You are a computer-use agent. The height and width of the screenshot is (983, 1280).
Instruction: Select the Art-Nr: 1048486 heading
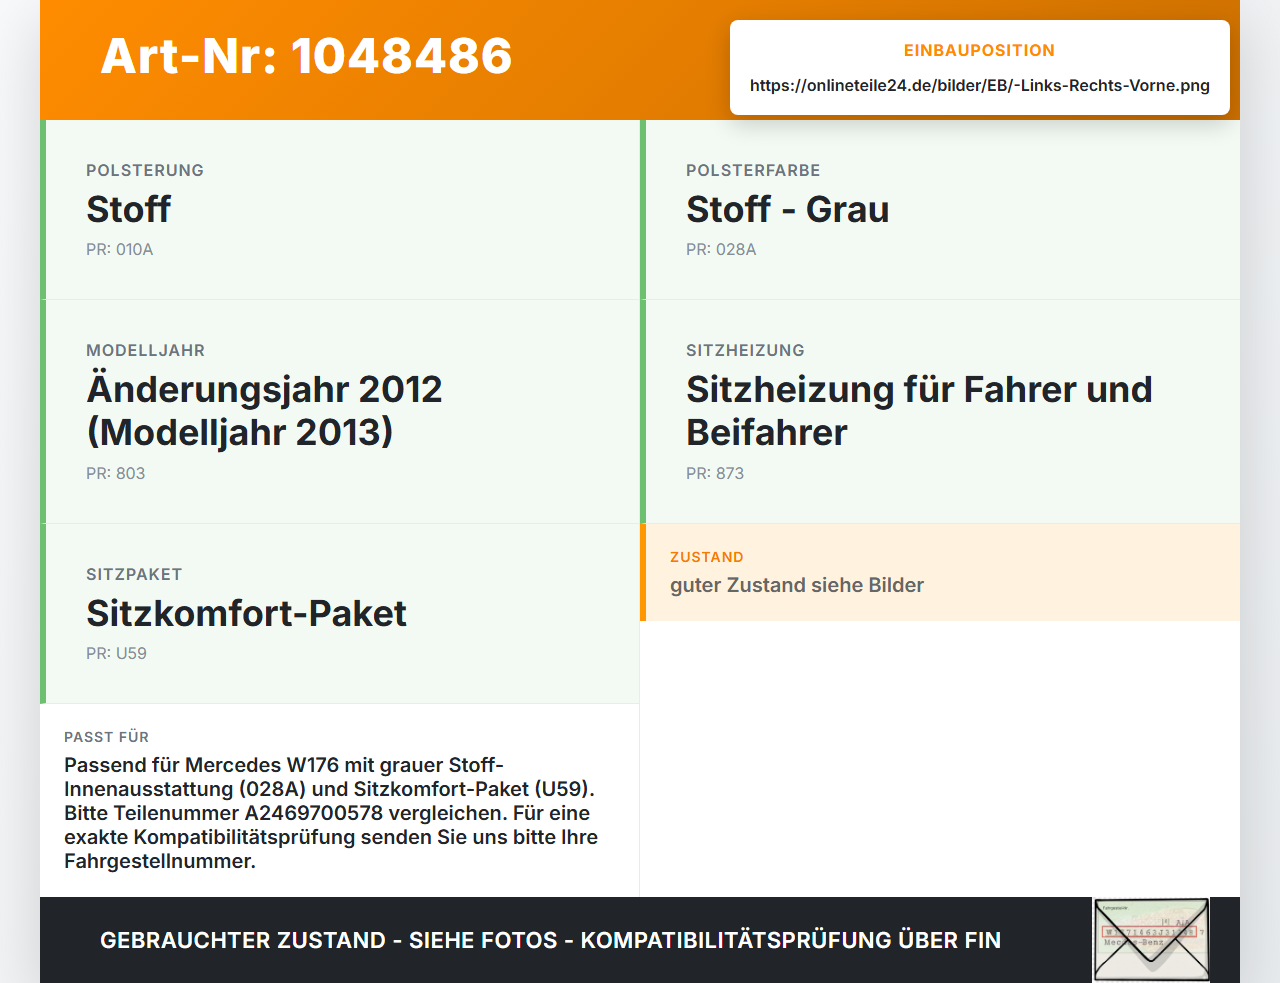coord(306,56)
